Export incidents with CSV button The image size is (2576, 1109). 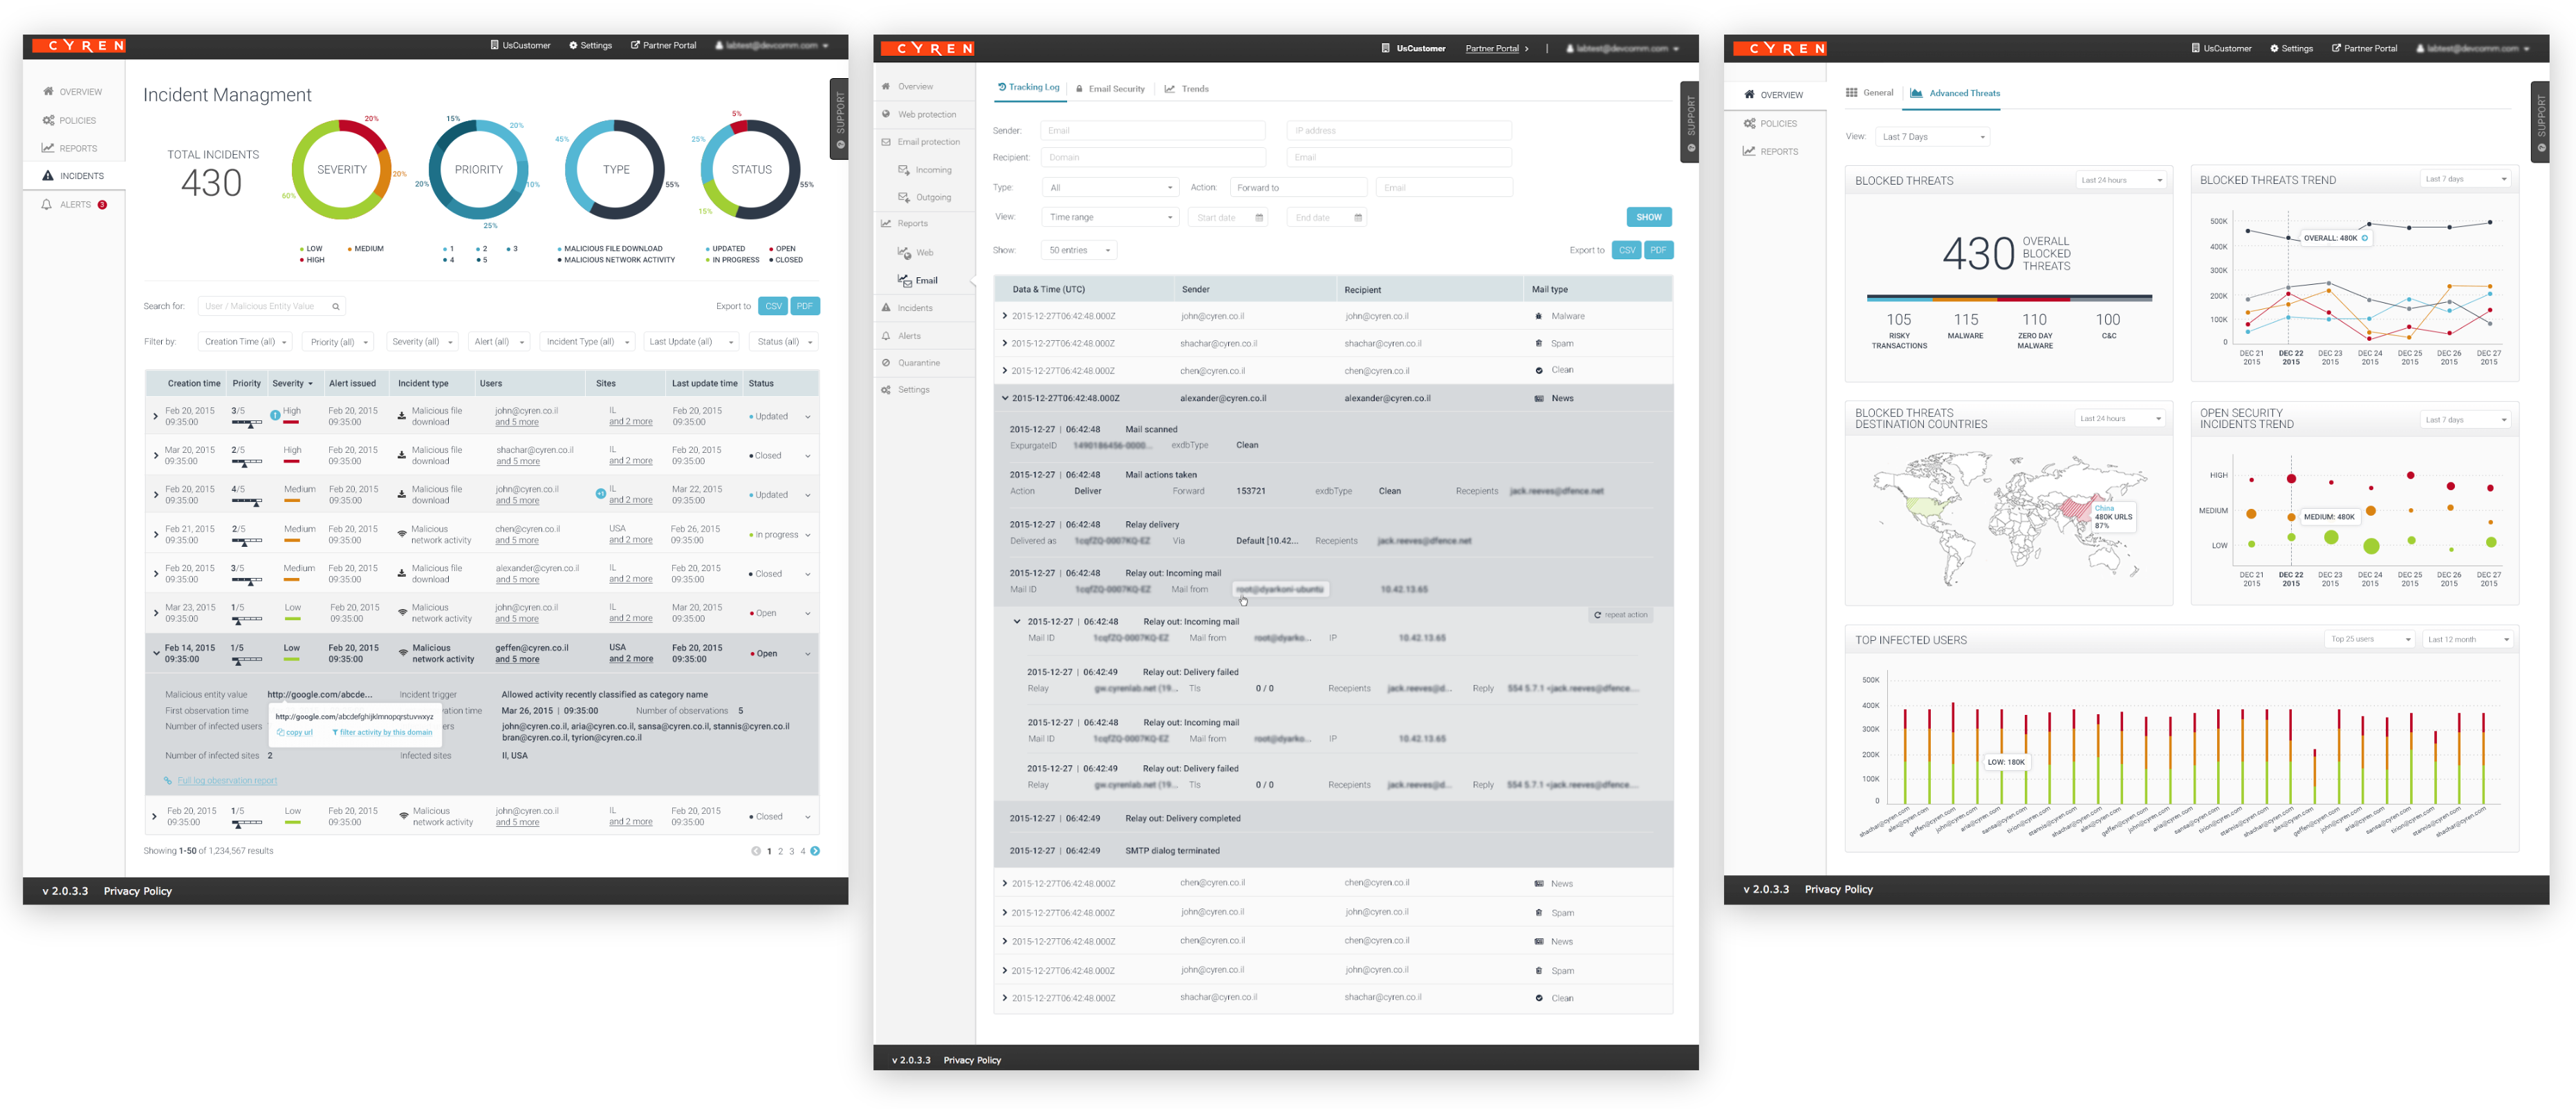coord(773,307)
